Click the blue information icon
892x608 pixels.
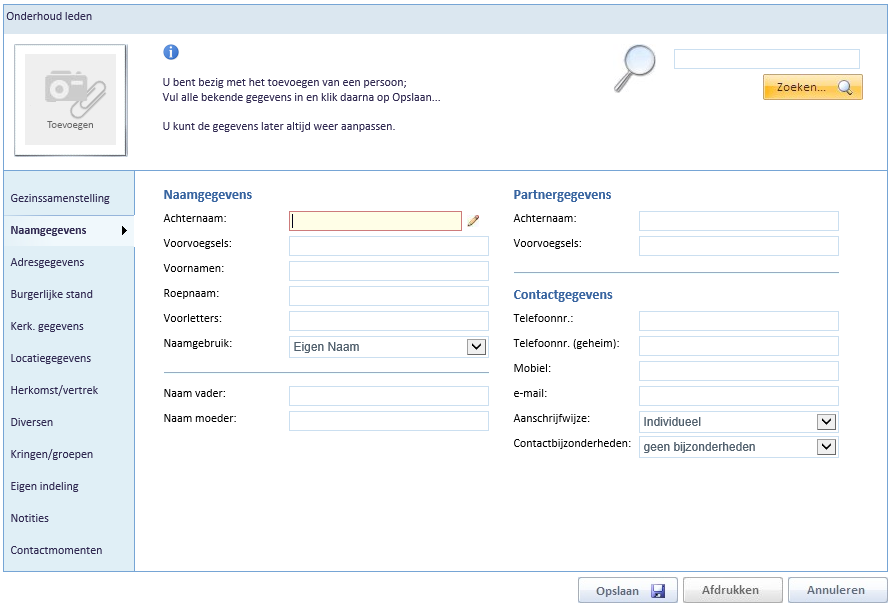[171, 52]
